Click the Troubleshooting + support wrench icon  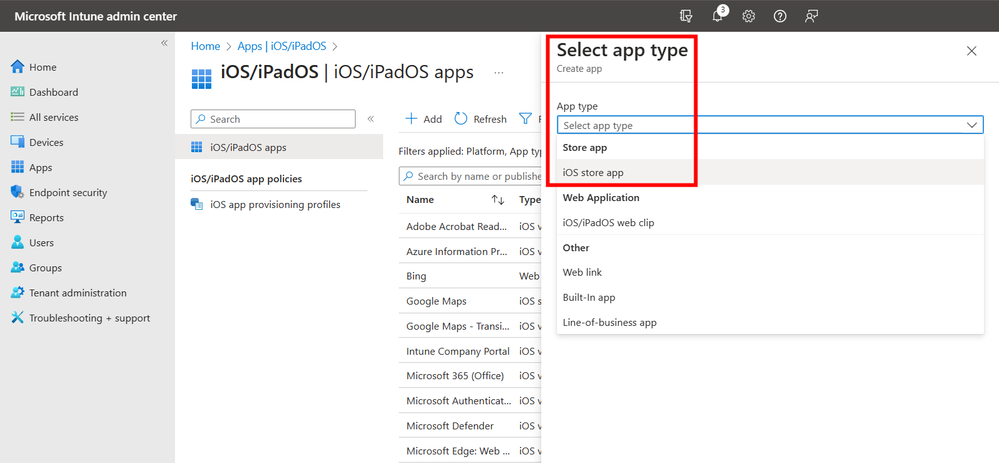click(x=17, y=318)
